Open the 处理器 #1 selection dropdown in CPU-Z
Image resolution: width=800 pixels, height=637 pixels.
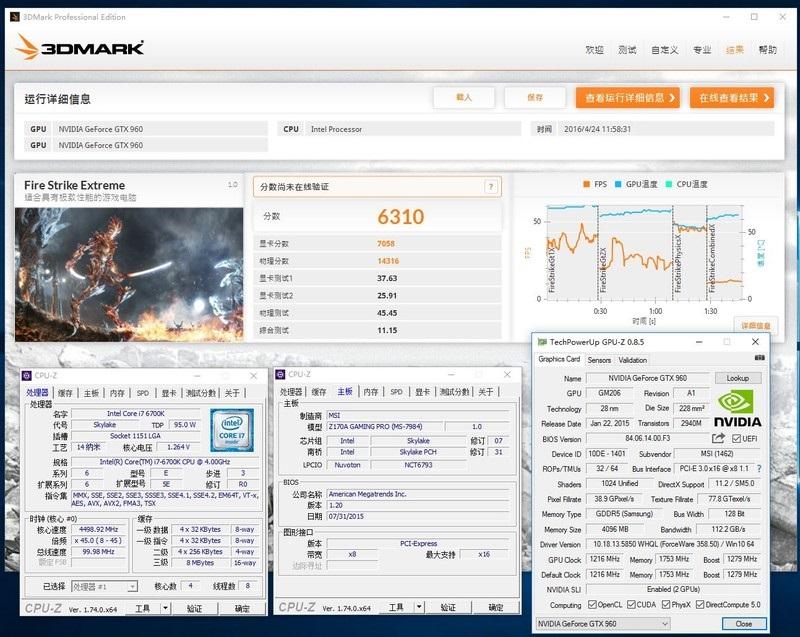click(x=104, y=587)
